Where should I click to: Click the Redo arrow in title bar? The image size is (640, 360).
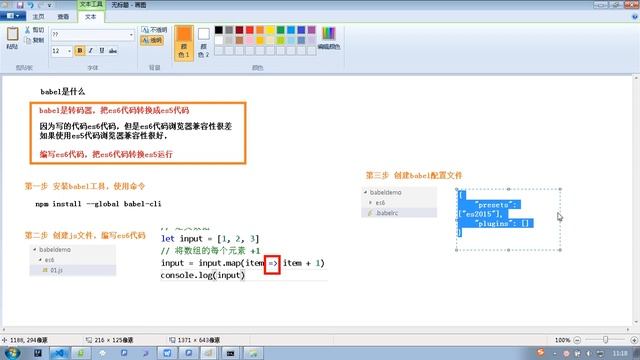(40, 5)
